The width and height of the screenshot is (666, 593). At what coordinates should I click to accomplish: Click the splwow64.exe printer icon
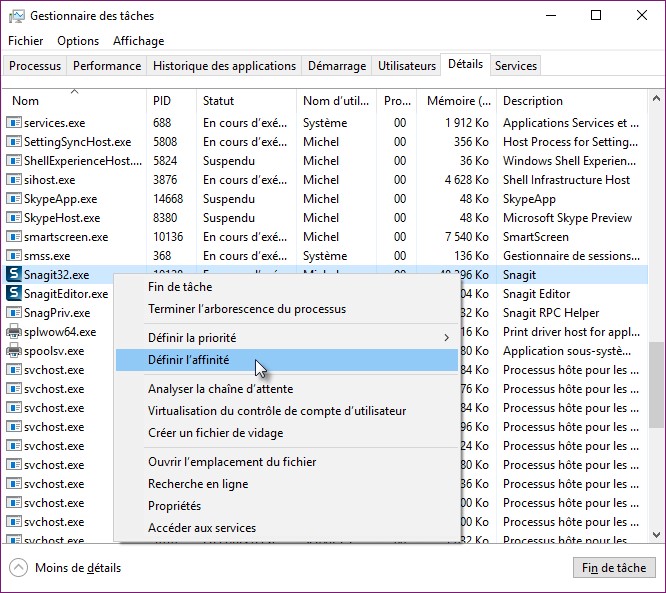pyautogui.click(x=14, y=332)
